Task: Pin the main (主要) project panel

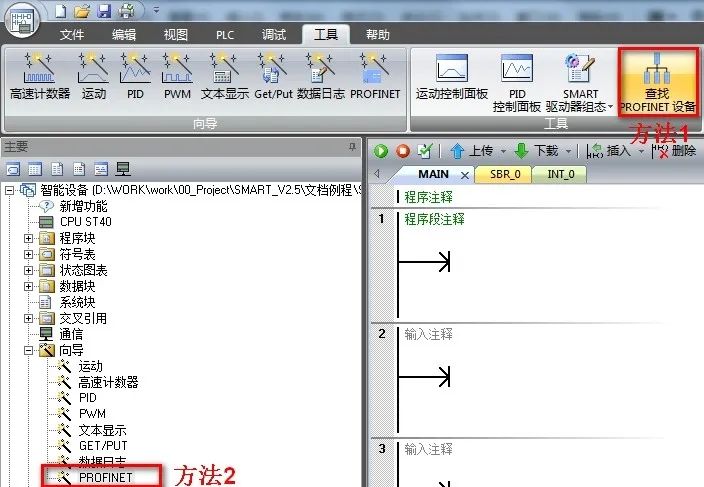Action: [352, 147]
